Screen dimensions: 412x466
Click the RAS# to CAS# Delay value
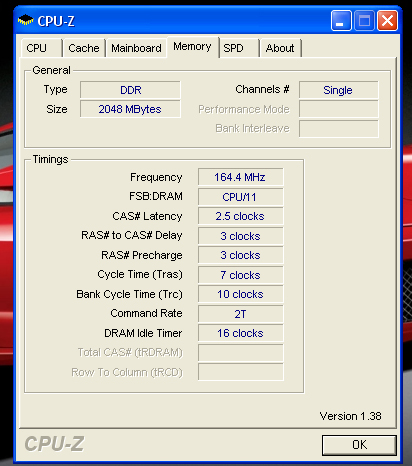coord(240,236)
